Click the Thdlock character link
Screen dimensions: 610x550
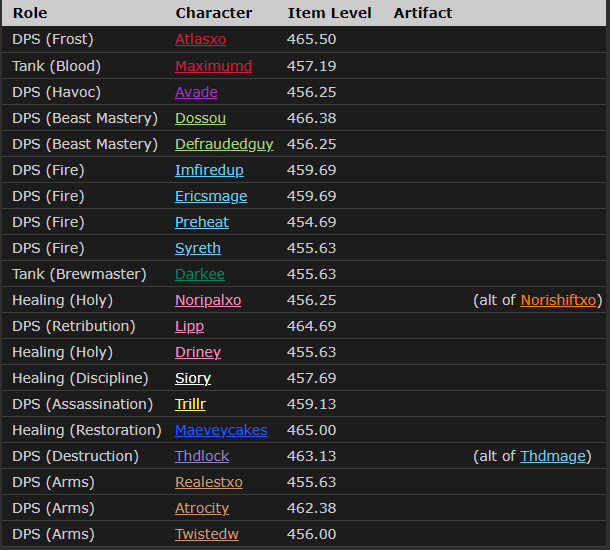(x=202, y=456)
